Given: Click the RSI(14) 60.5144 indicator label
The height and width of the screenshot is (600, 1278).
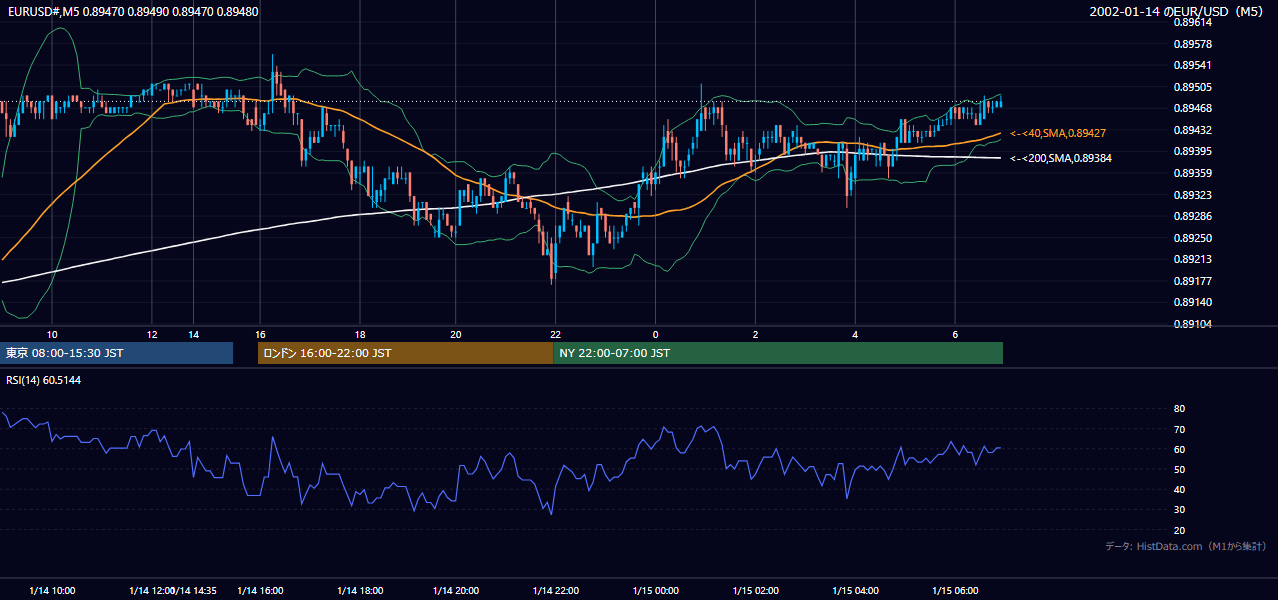Looking at the screenshot, I should click(x=44, y=380).
